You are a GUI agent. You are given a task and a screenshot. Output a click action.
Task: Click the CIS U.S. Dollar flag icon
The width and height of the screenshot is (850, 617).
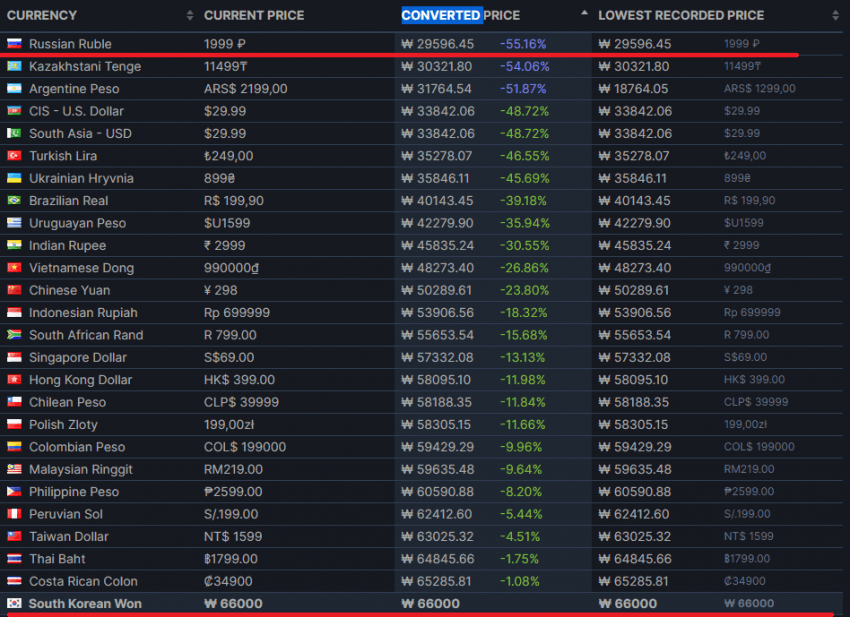click(14, 111)
